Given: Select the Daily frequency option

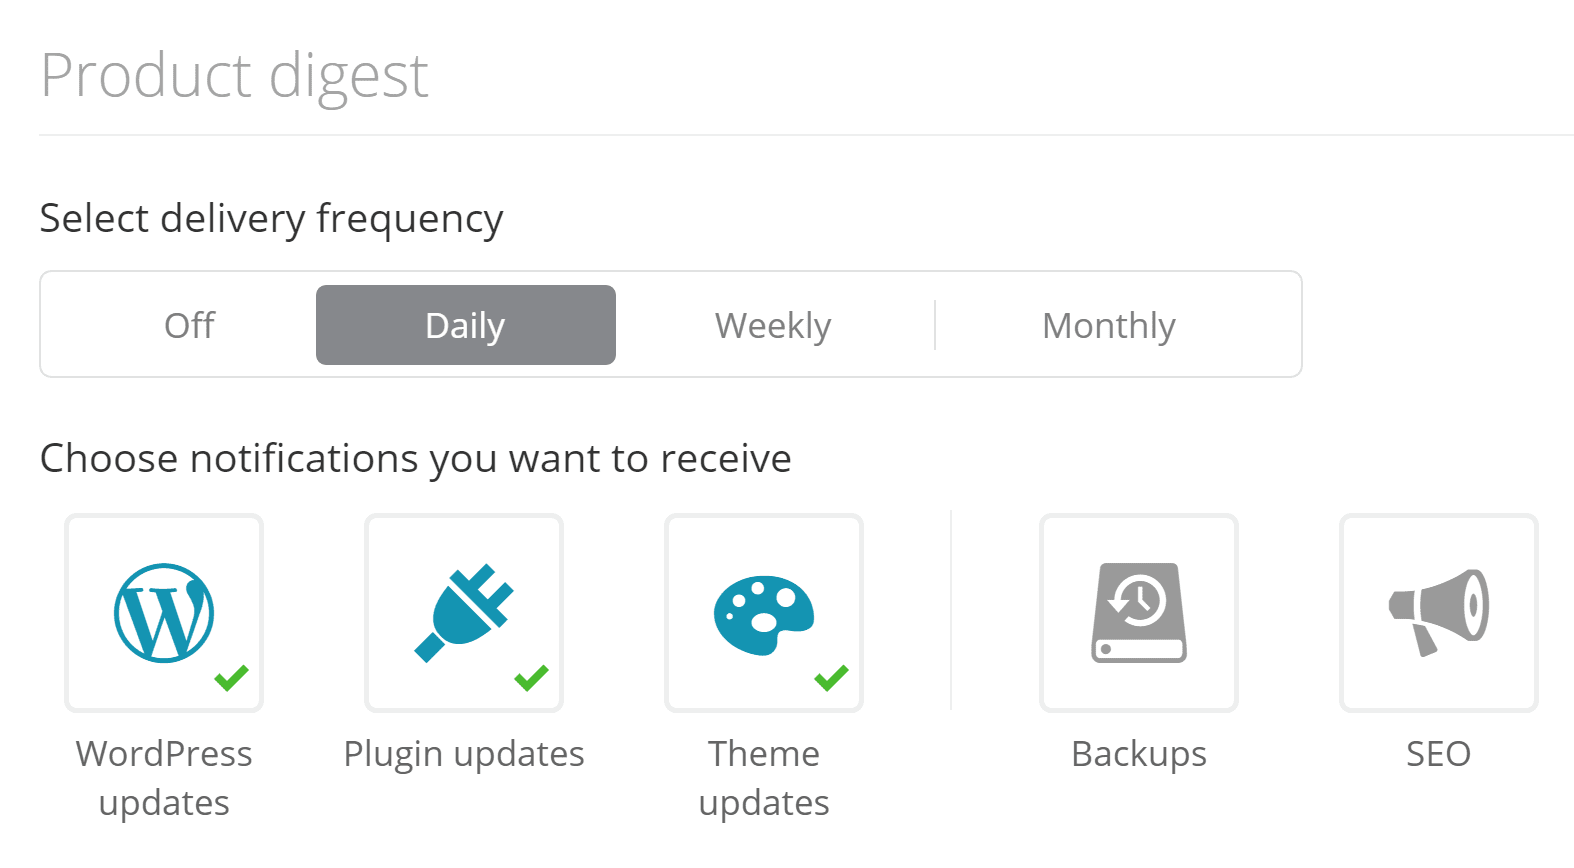Looking at the screenshot, I should pyautogui.click(x=465, y=325).
